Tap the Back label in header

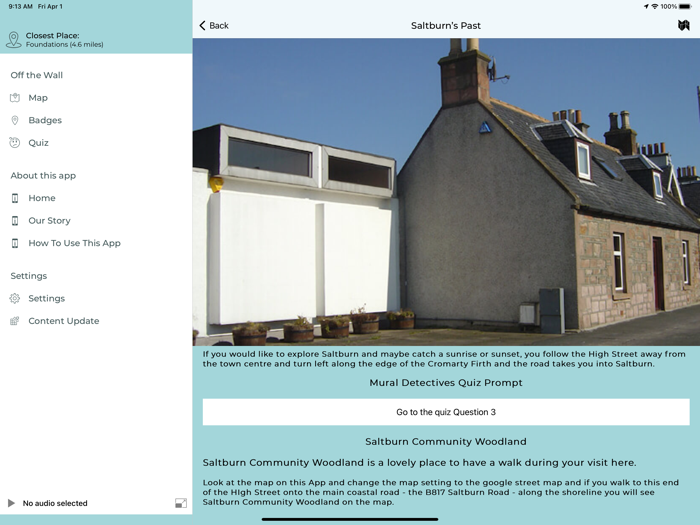pyautogui.click(x=219, y=25)
